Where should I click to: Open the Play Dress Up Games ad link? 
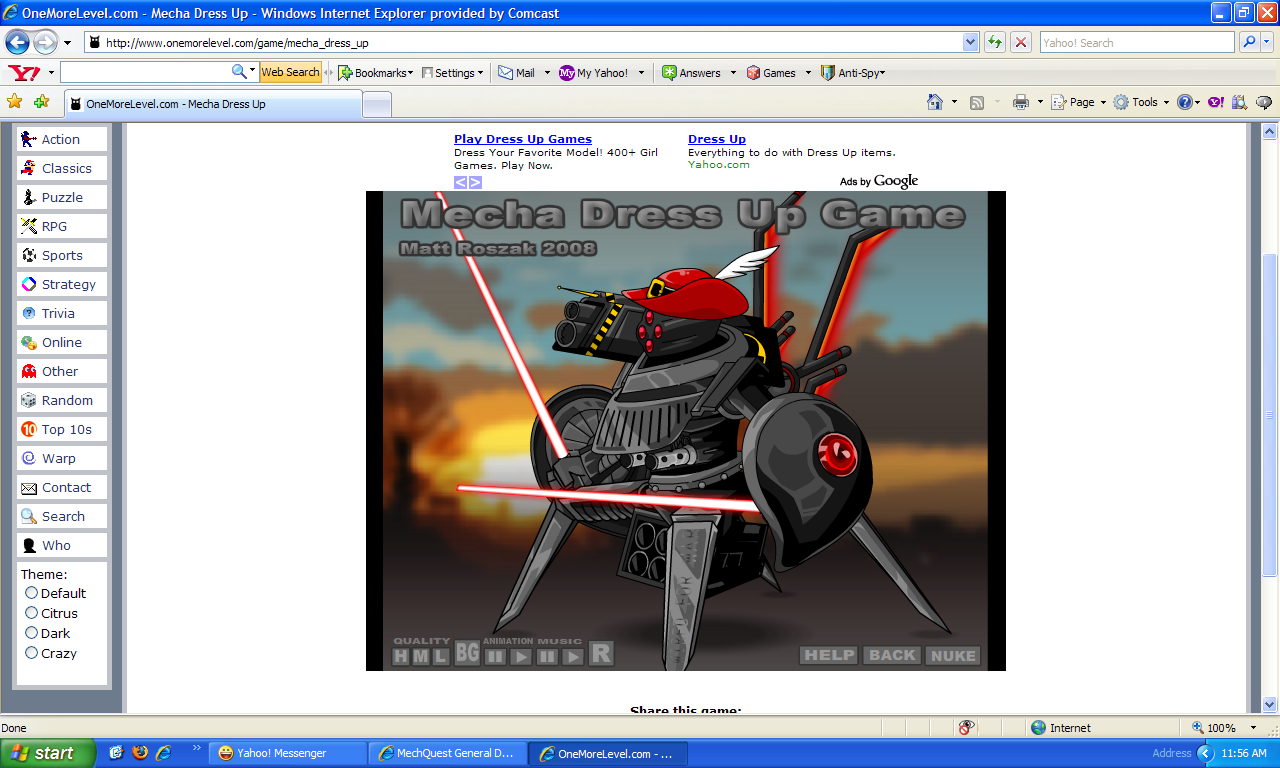522,139
